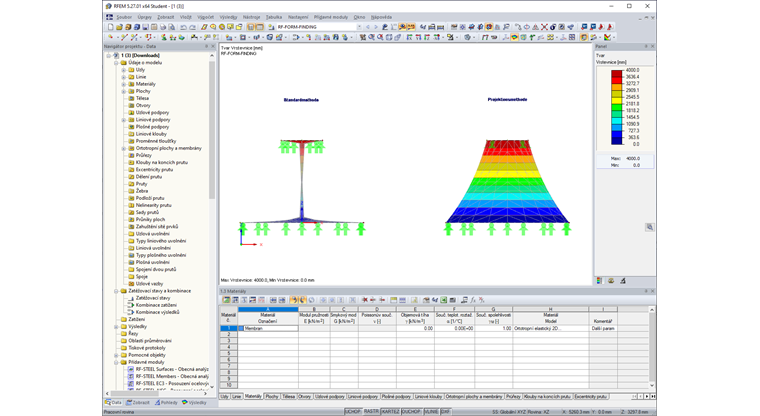760x416 pixels.
Task: Collapse the Přídavné moduly tree node
Action: pyautogui.click(x=116, y=362)
